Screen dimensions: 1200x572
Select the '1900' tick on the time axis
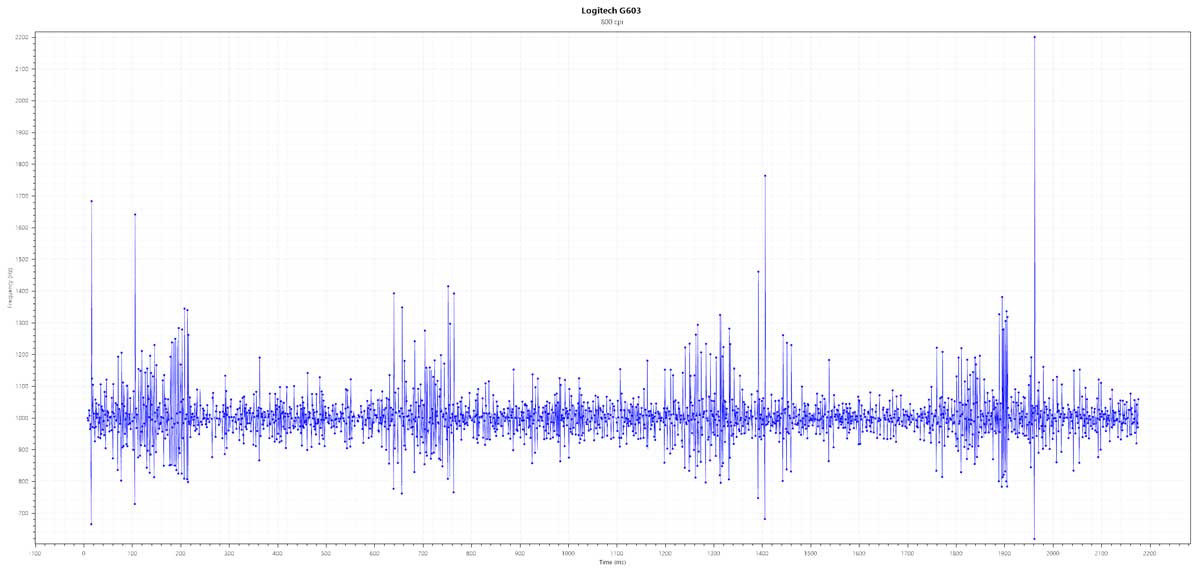click(x=1004, y=552)
